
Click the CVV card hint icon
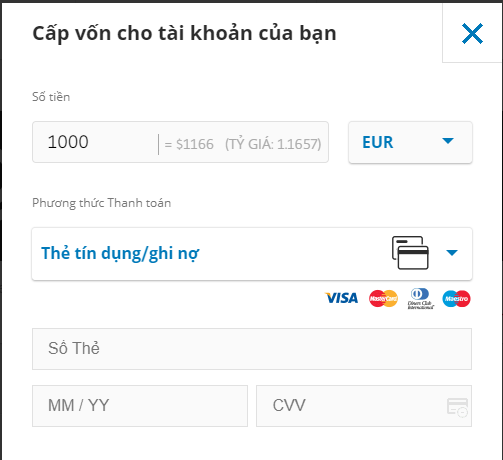pos(457,407)
